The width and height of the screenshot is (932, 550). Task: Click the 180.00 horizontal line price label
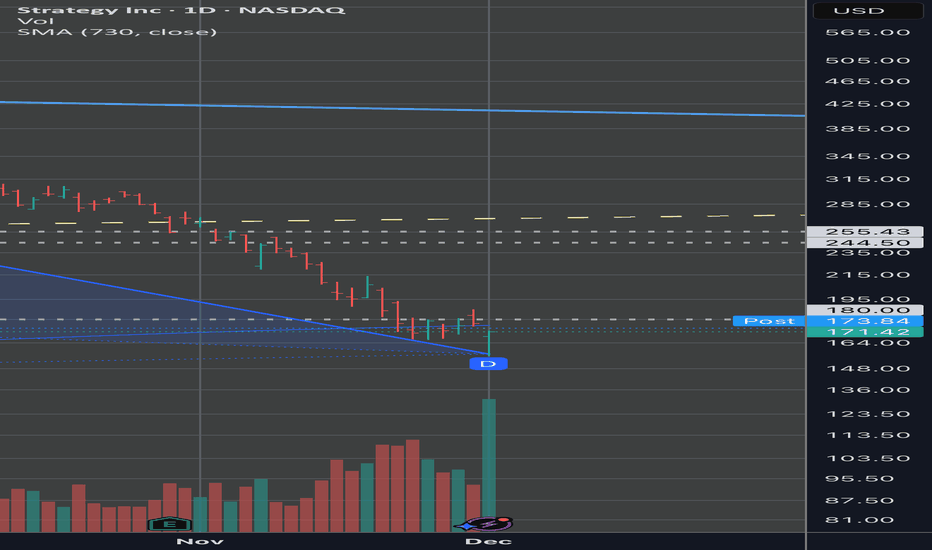pos(867,310)
